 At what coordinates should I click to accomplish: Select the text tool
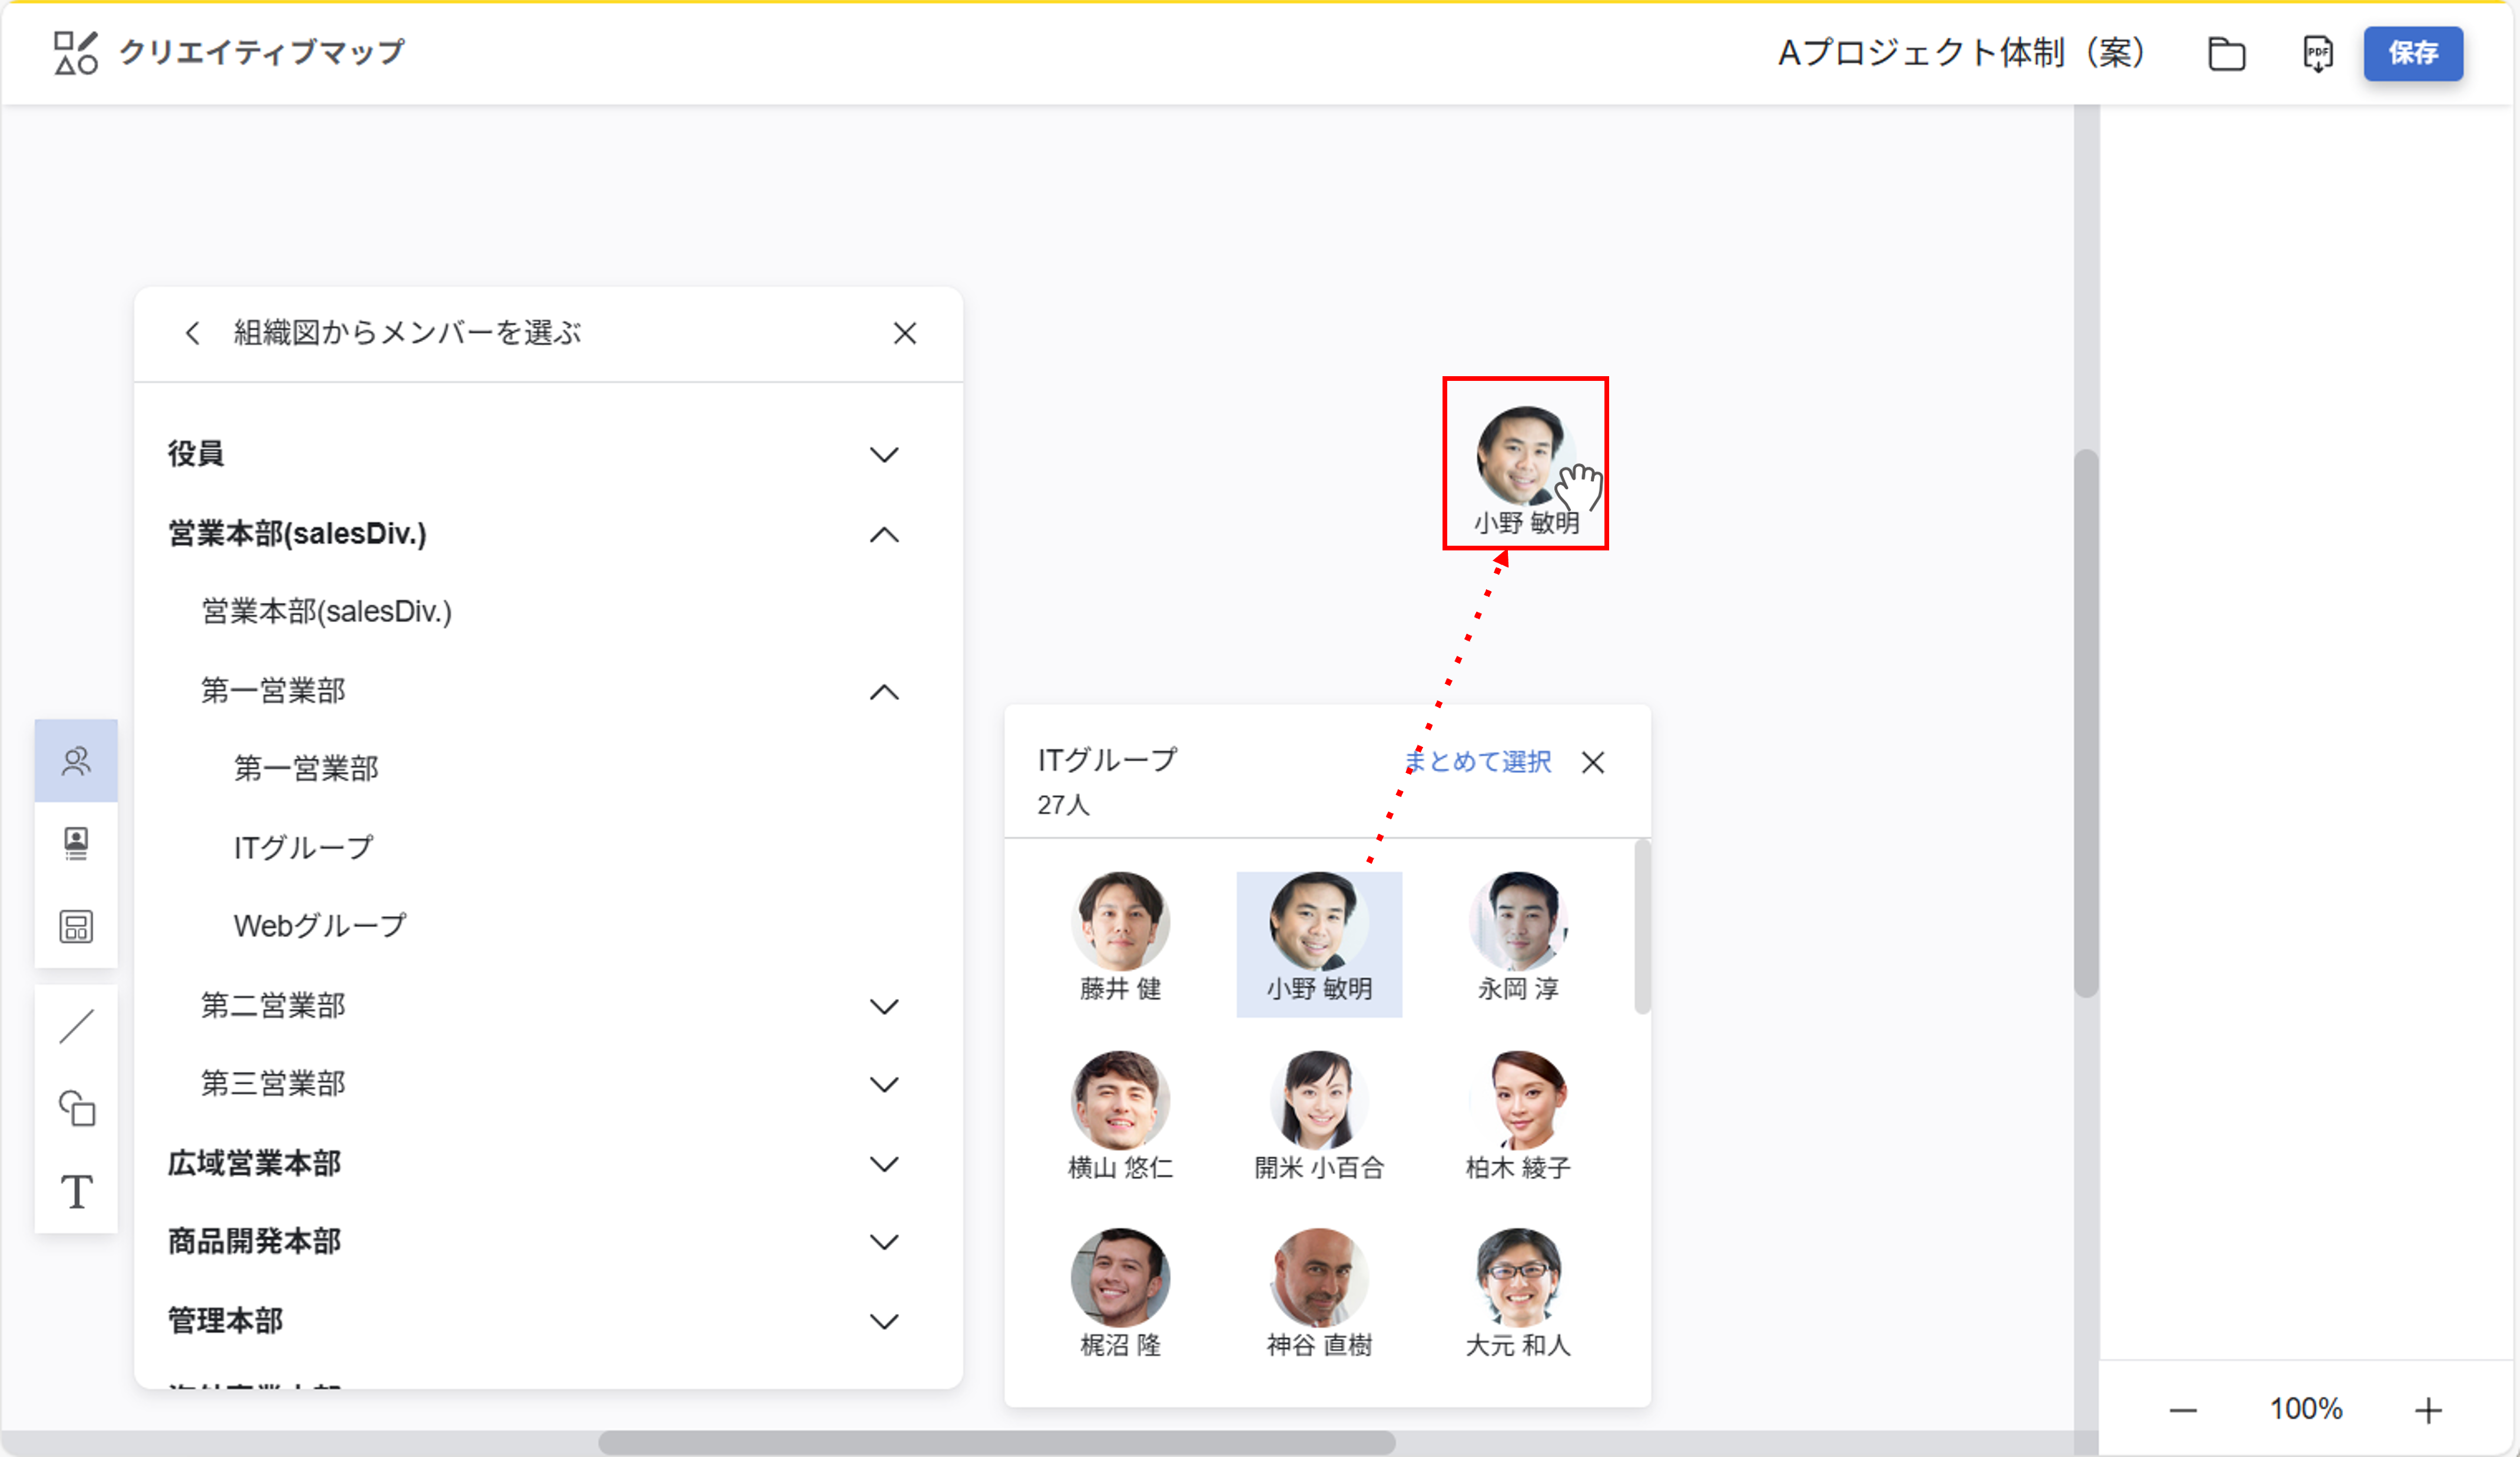(x=76, y=1191)
